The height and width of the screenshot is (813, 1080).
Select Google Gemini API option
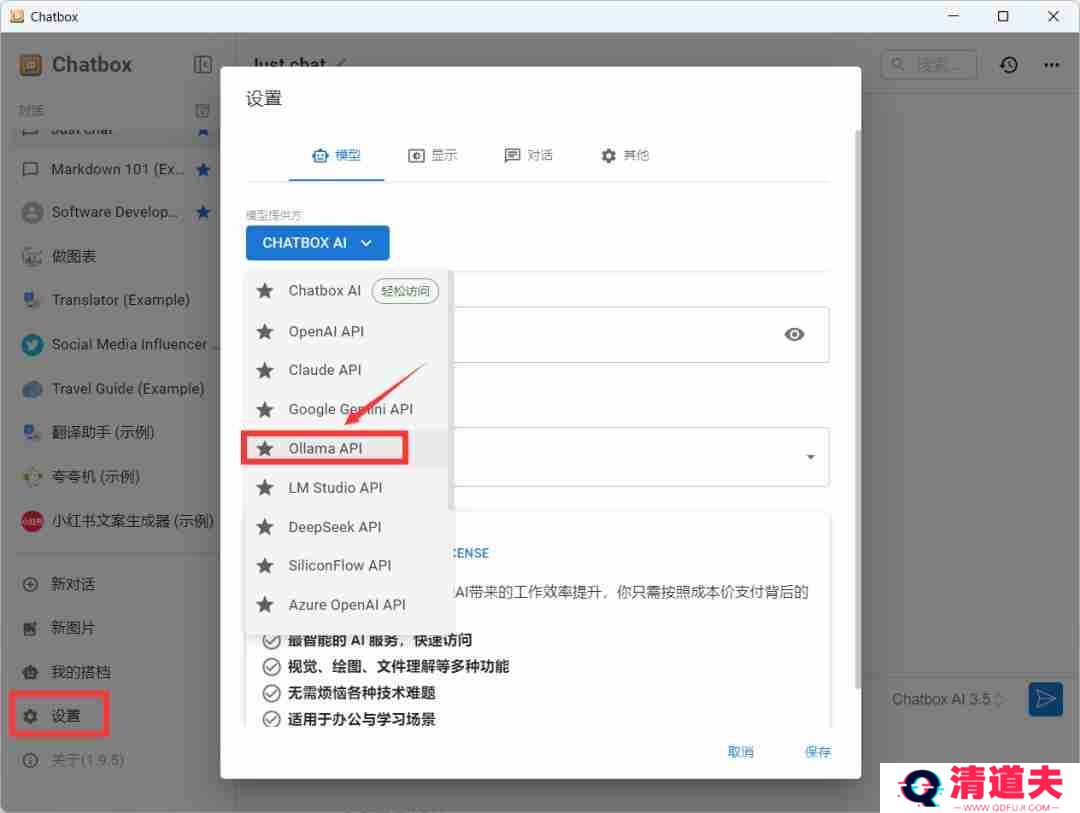tap(346, 409)
